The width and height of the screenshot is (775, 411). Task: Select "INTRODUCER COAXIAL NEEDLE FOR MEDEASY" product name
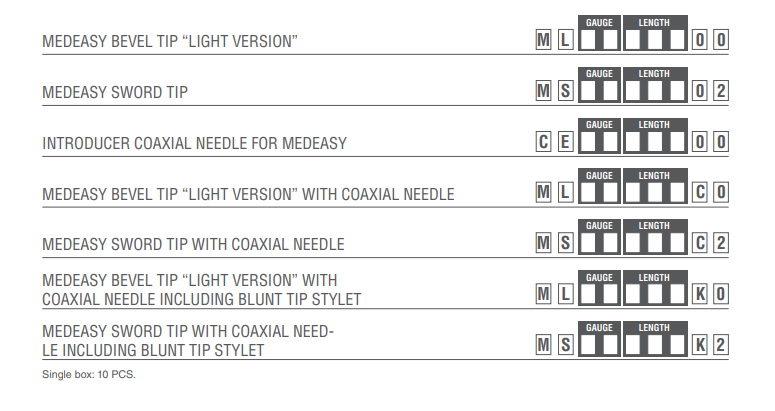[x=194, y=143]
